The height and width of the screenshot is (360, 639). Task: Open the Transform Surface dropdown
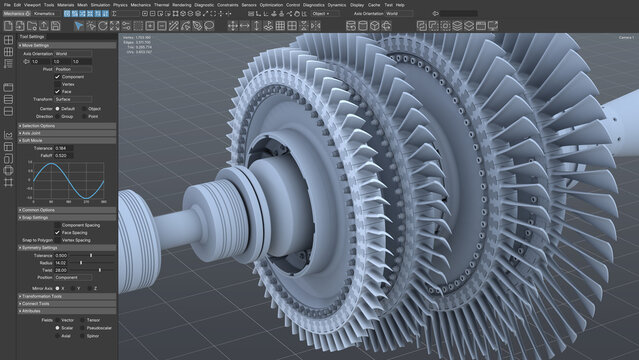coord(73,99)
